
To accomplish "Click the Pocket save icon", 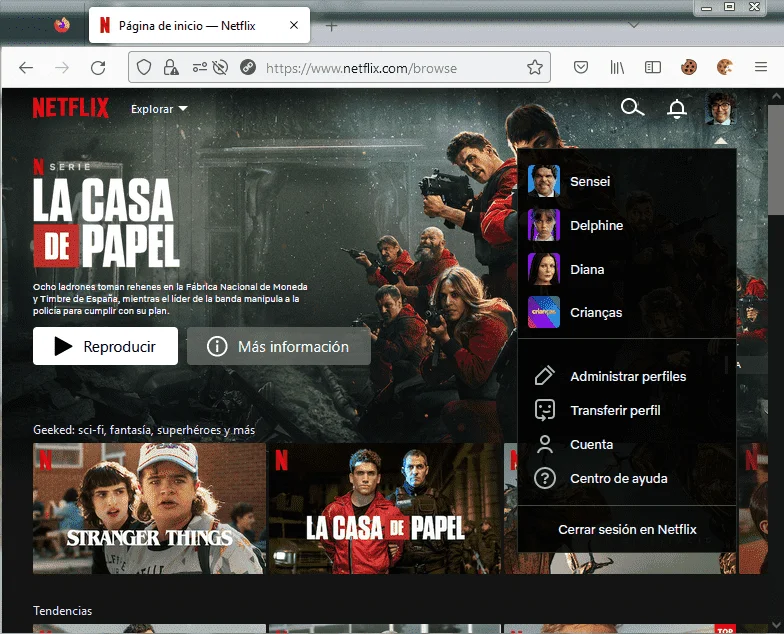I will coord(580,67).
